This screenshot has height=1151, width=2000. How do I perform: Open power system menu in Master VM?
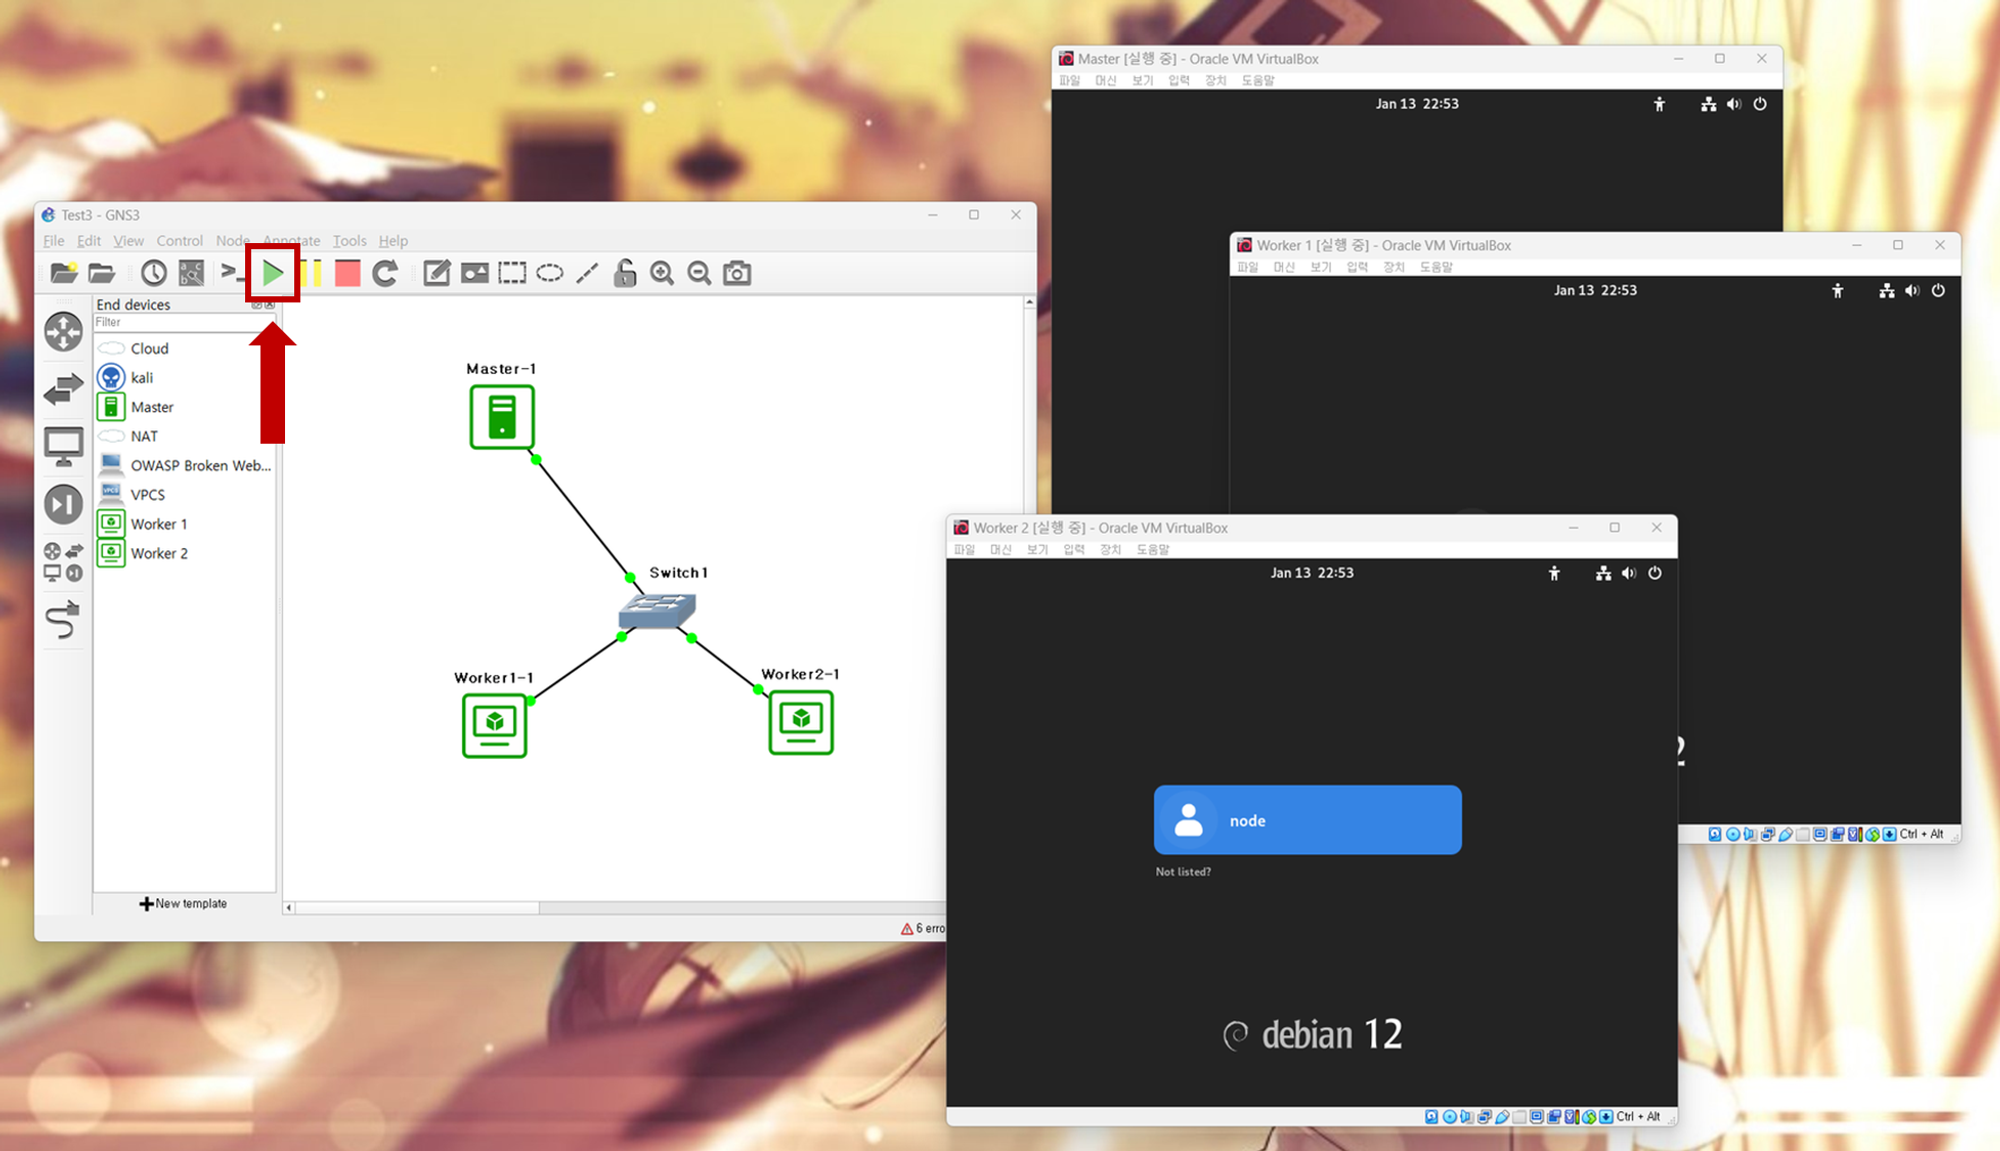(x=1760, y=104)
